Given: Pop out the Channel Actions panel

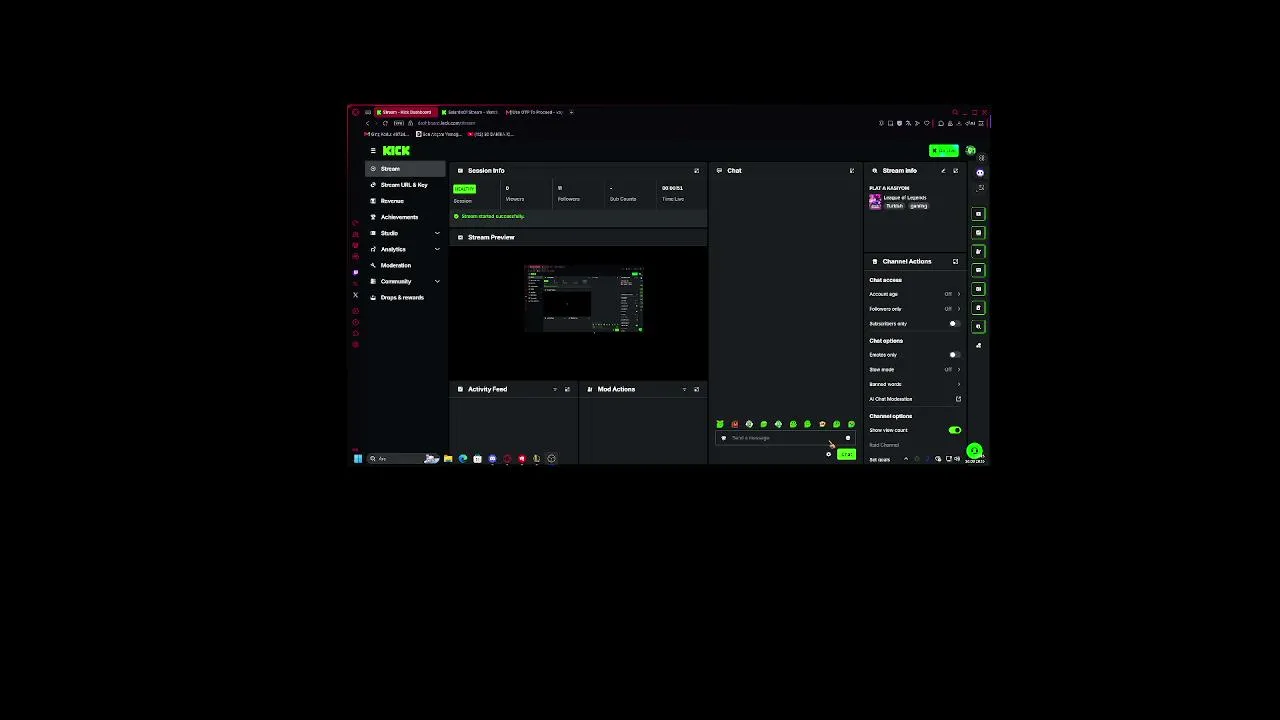Looking at the screenshot, I should point(955,262).
